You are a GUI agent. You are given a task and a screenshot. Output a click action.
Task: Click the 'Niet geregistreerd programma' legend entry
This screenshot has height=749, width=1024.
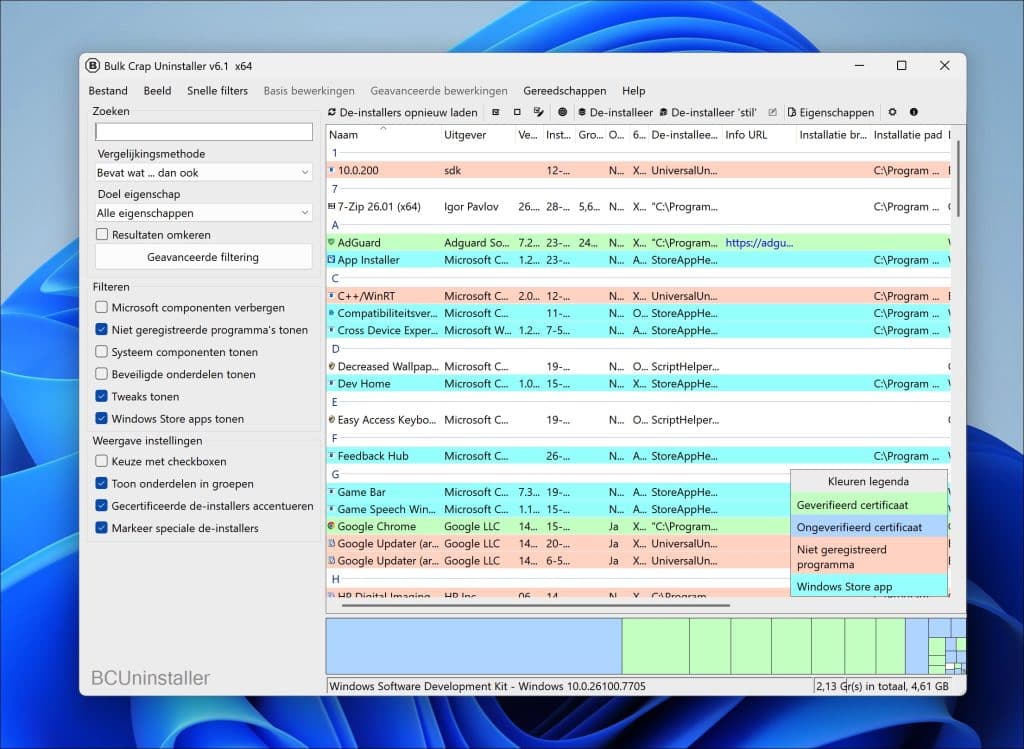coord(869,557)
